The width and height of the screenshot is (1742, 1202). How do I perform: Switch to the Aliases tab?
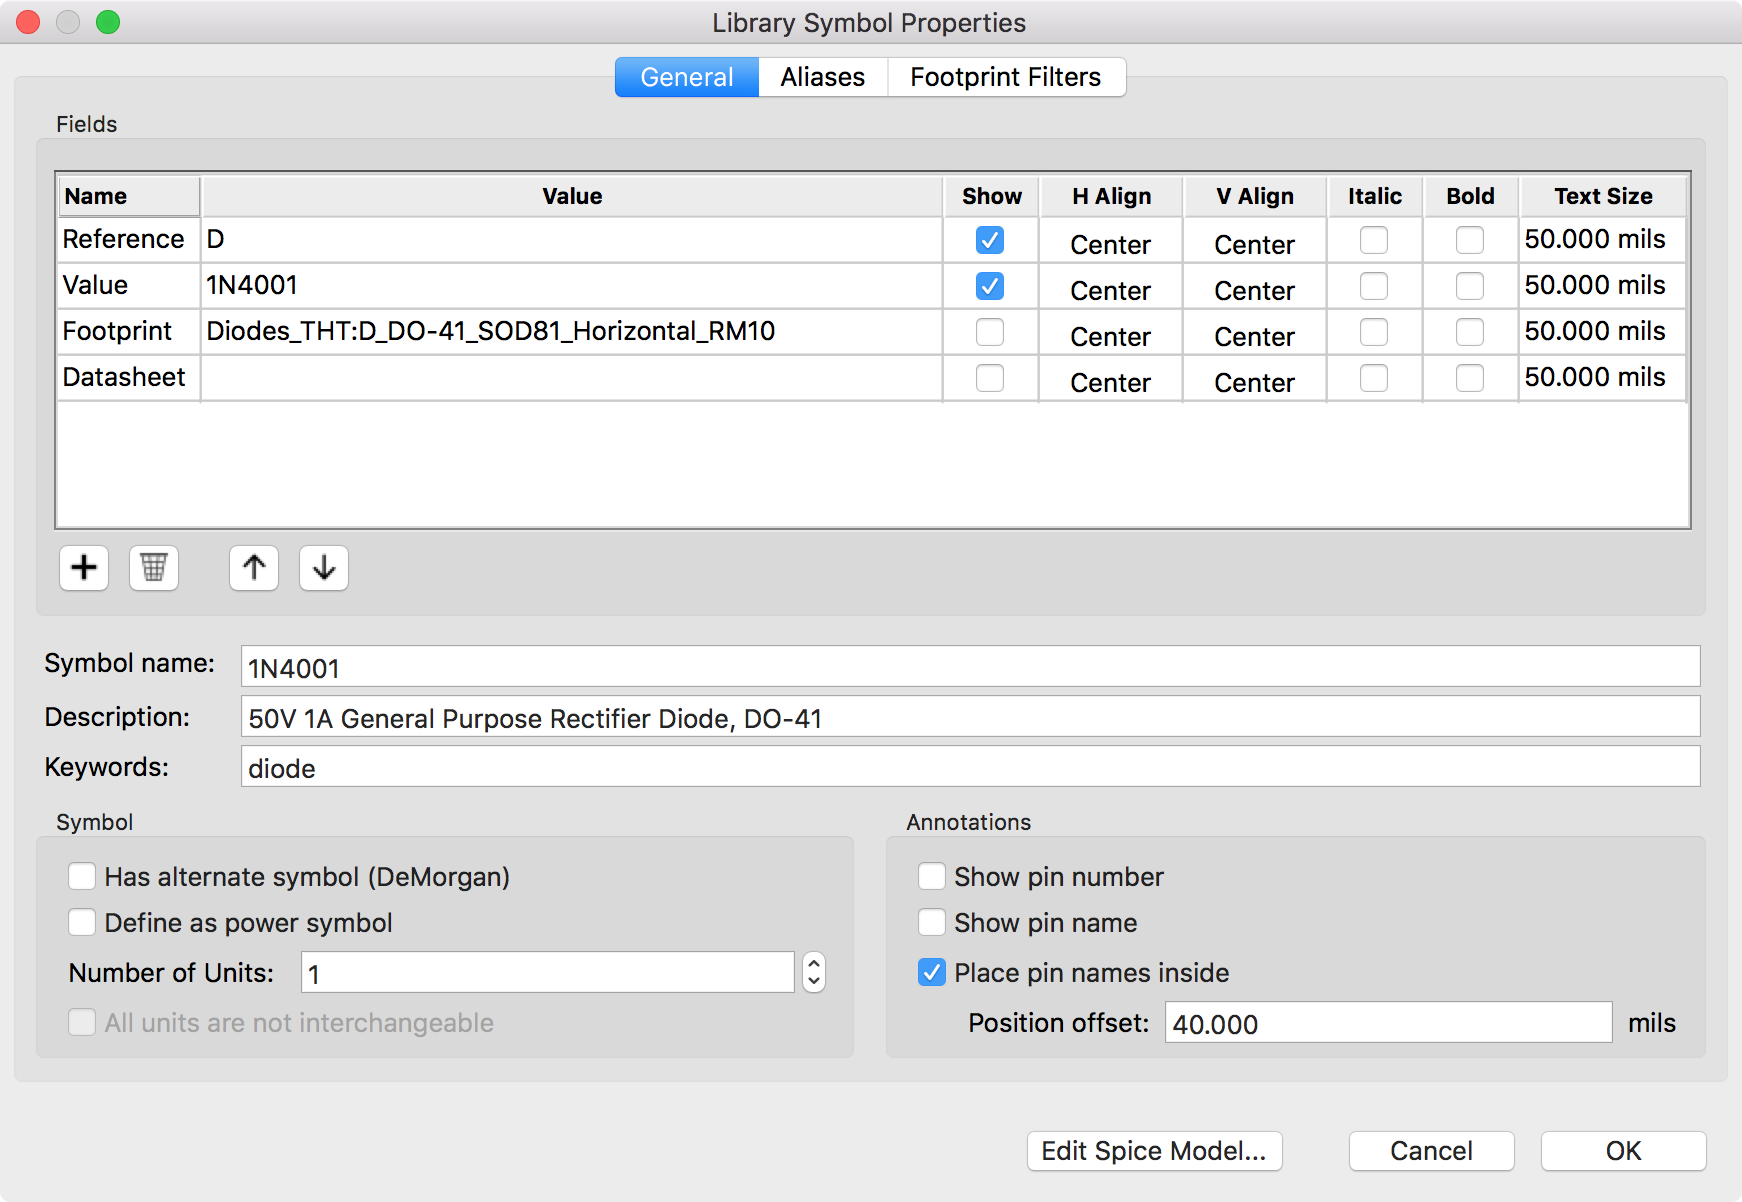(822, 77)
